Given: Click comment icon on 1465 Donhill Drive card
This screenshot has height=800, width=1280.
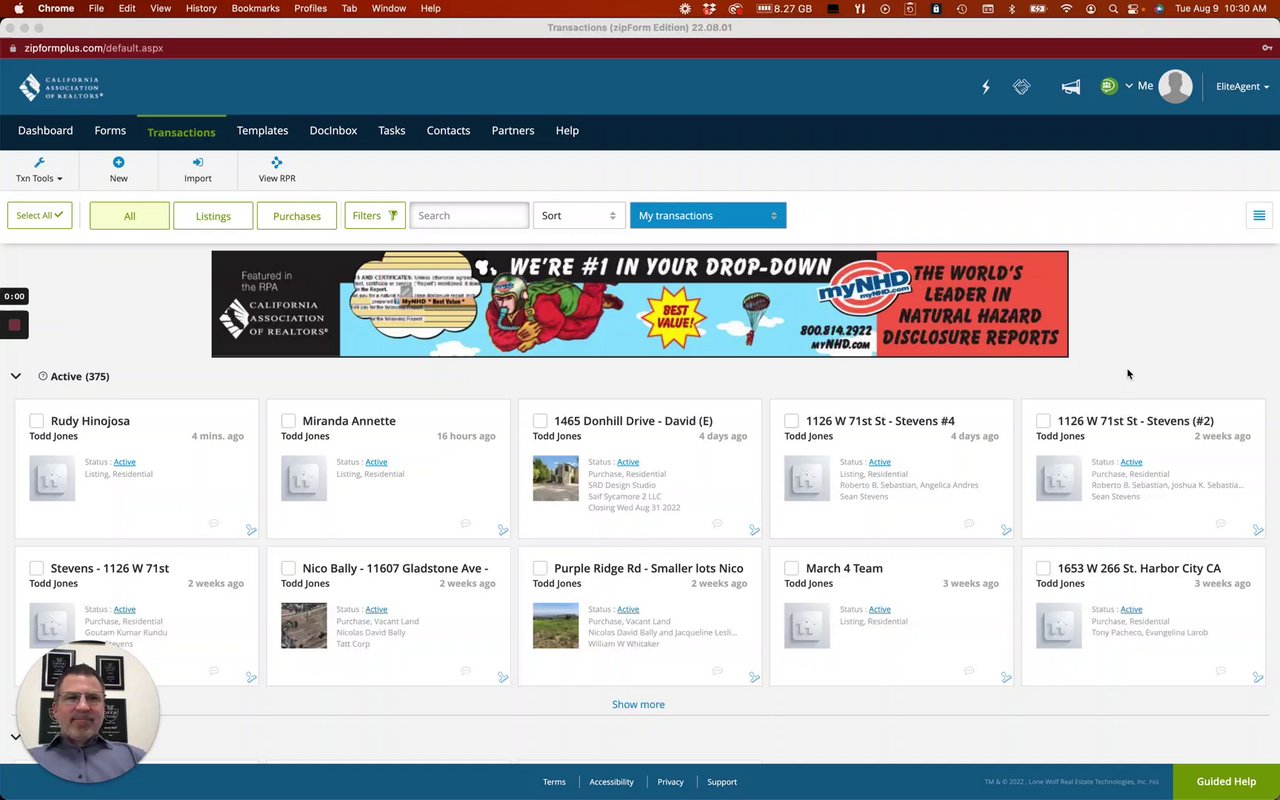Looking at the screenshot, I should tap(717, 523).
